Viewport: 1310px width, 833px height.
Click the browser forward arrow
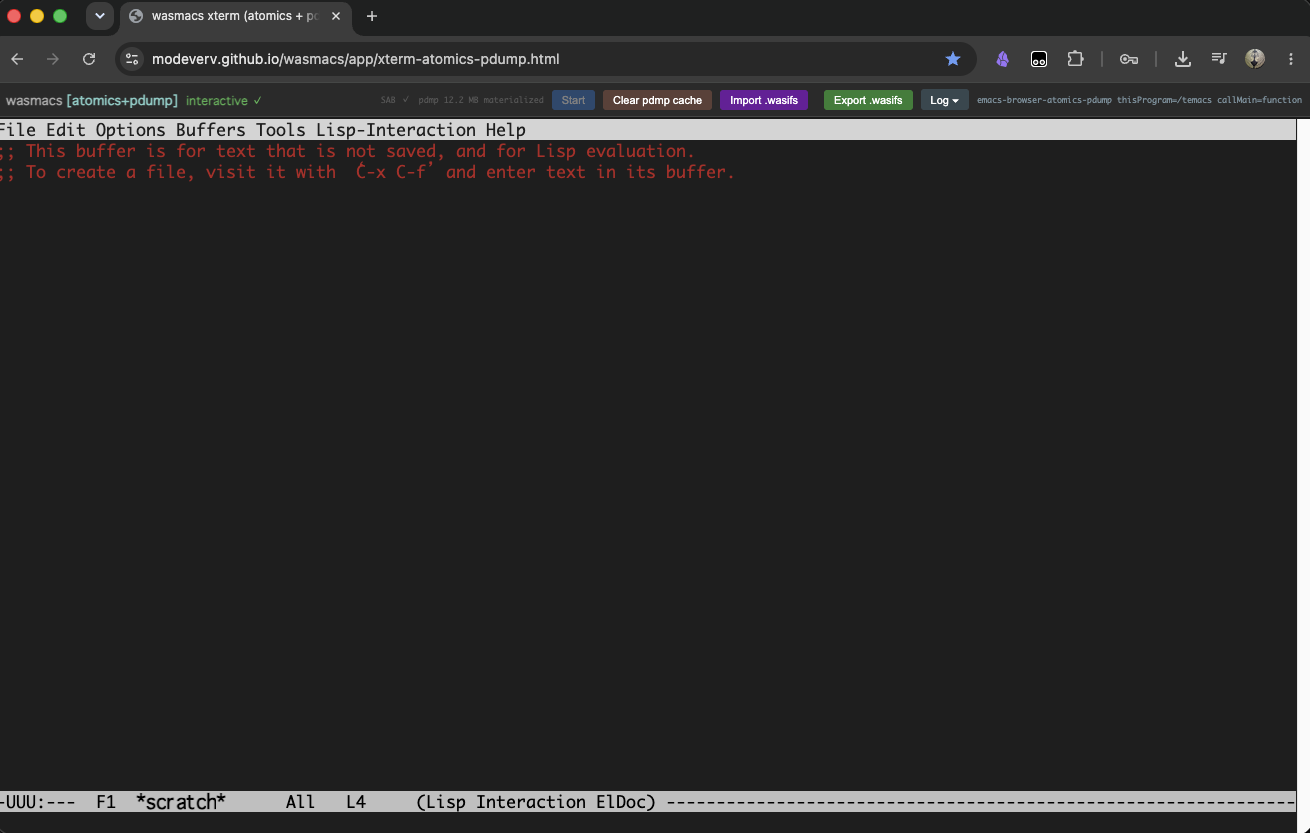tap(53, 59)
